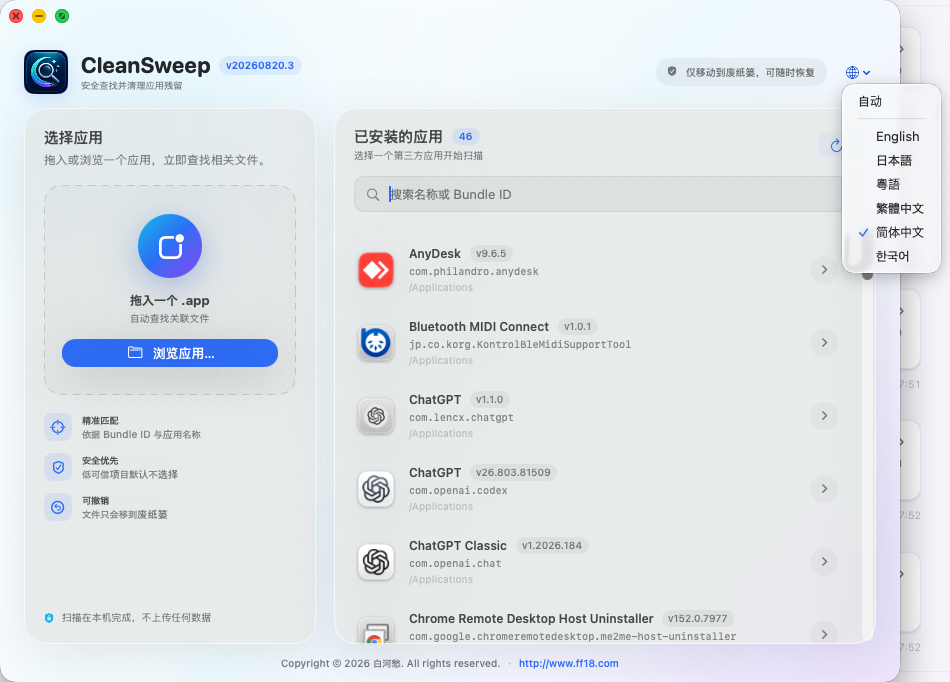Image resolution: width=950 pixels, height=682 pixels.
Task: Click jp.co.korg.KontrolBleMidiSupportTool bundle ID
Action: pos(520,344)
